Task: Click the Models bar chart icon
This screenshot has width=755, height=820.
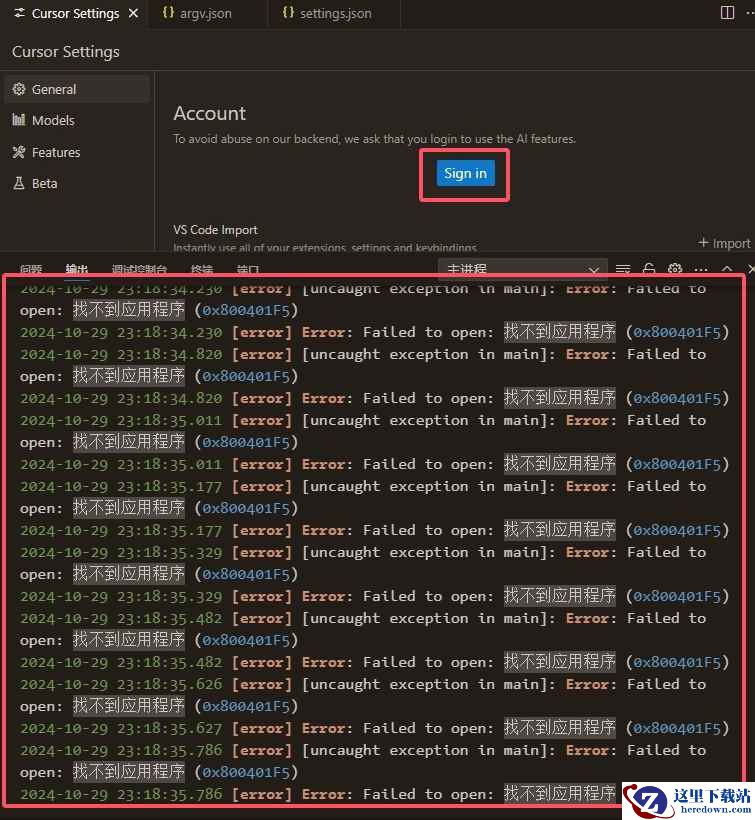Action: pos(19,120)
